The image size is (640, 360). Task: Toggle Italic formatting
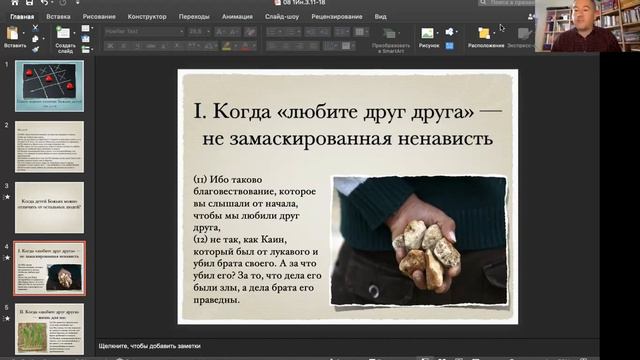(124, 46)
